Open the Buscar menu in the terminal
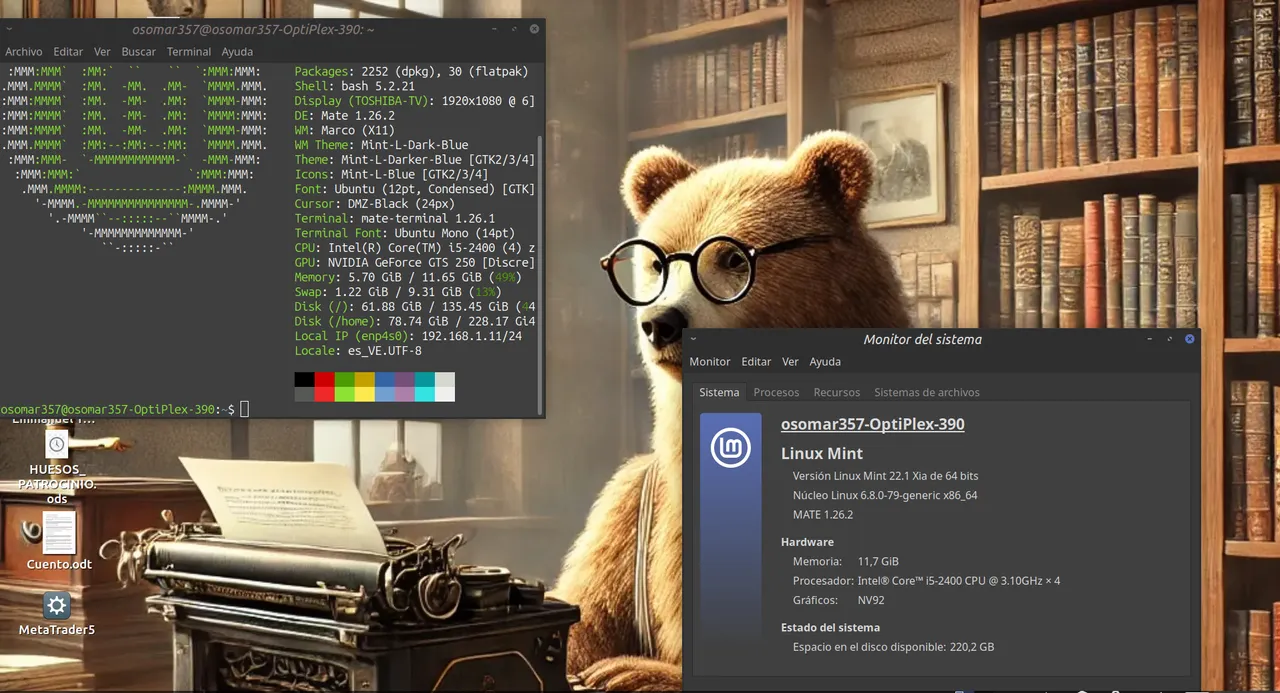This screenshot has height=693, width=1280. coord(139,51)
